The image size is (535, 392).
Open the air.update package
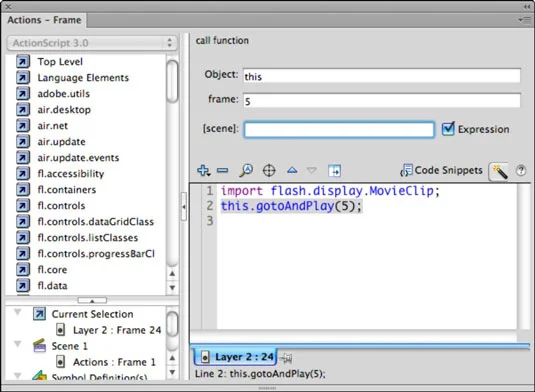tap(61, 142)
